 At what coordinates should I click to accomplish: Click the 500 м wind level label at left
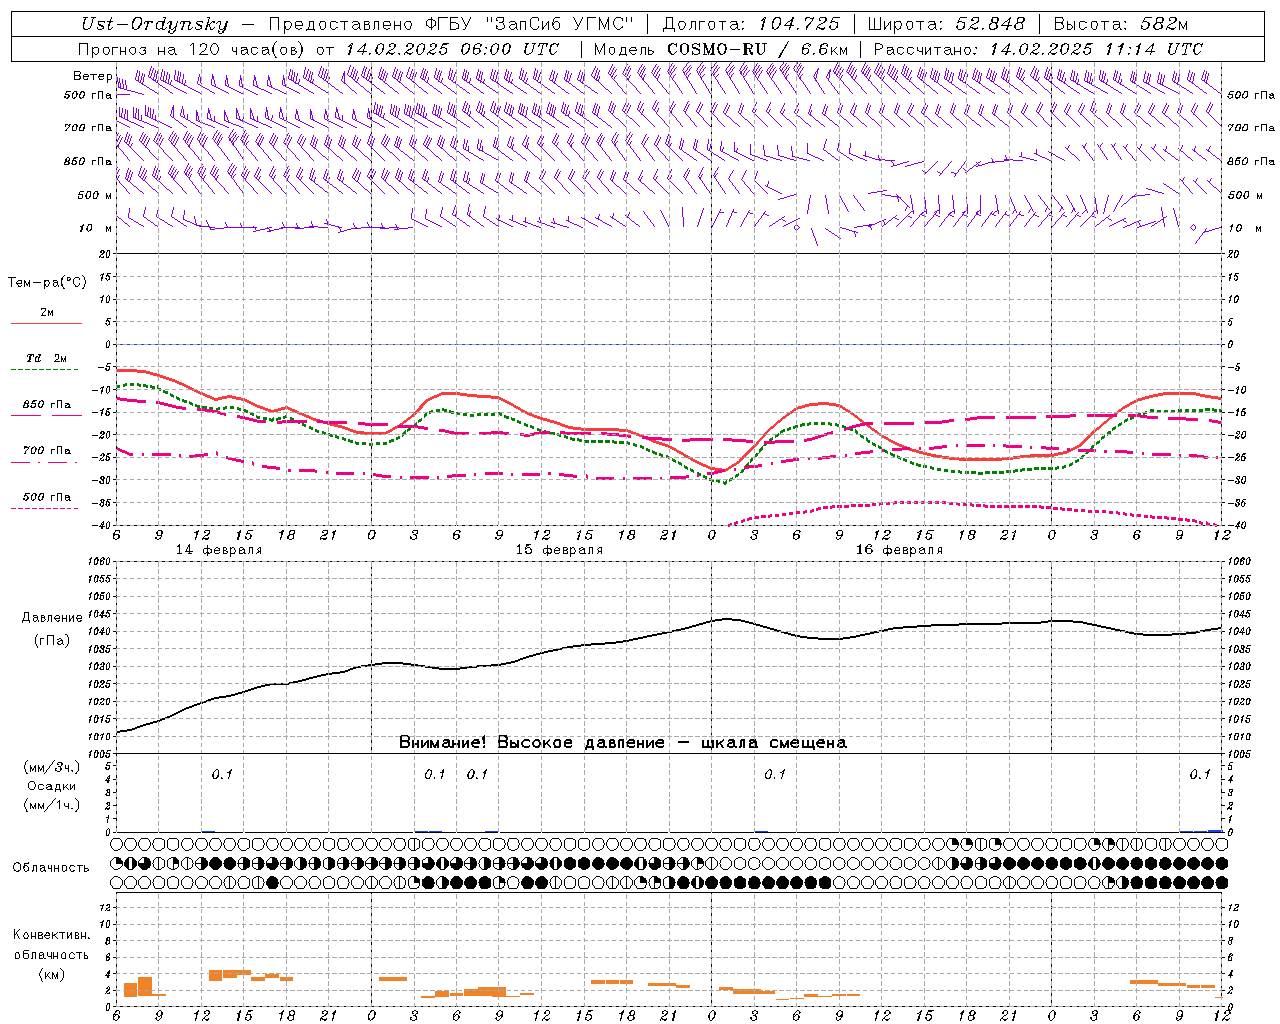(95, 196)
